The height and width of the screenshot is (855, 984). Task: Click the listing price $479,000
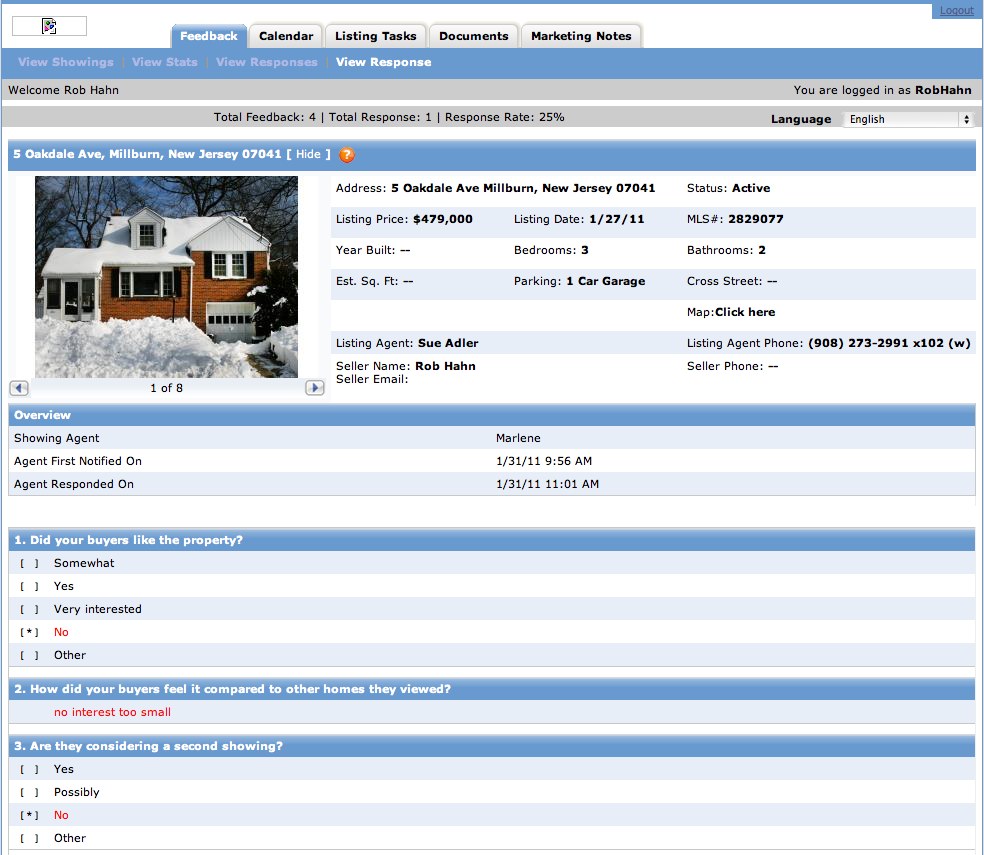(443, 219)
